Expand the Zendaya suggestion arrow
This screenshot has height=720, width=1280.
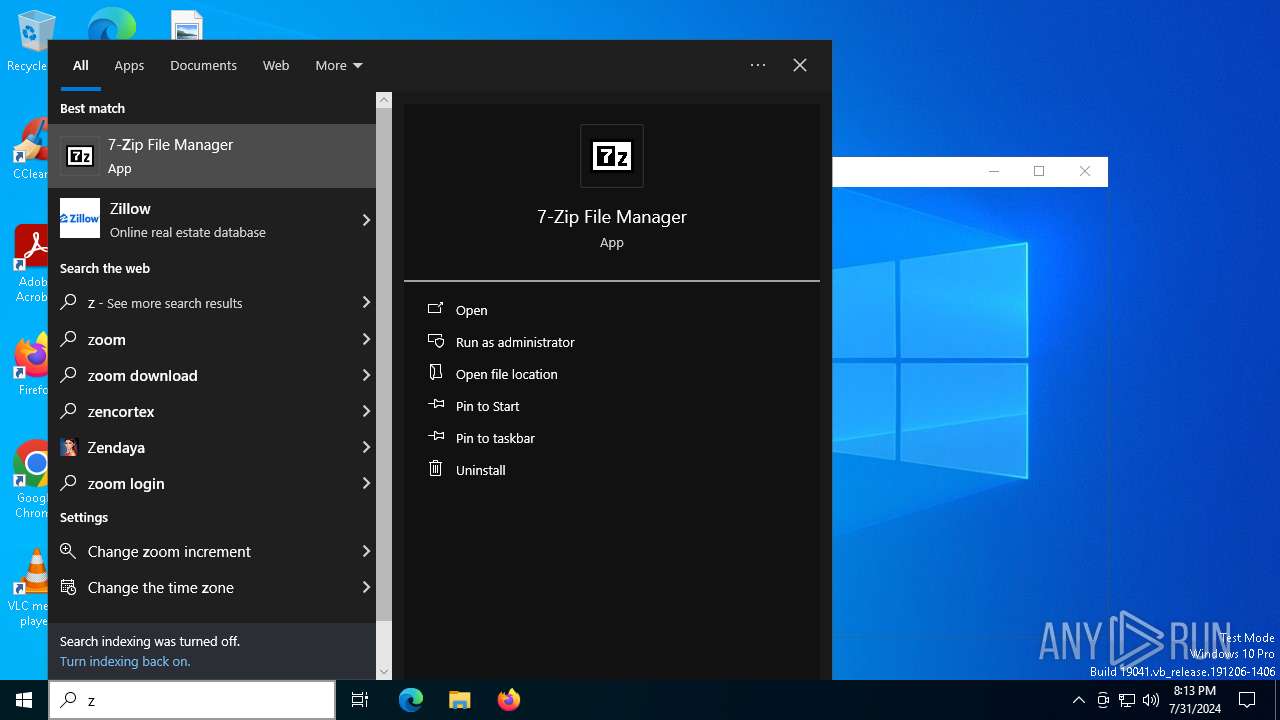click(366, 447)
